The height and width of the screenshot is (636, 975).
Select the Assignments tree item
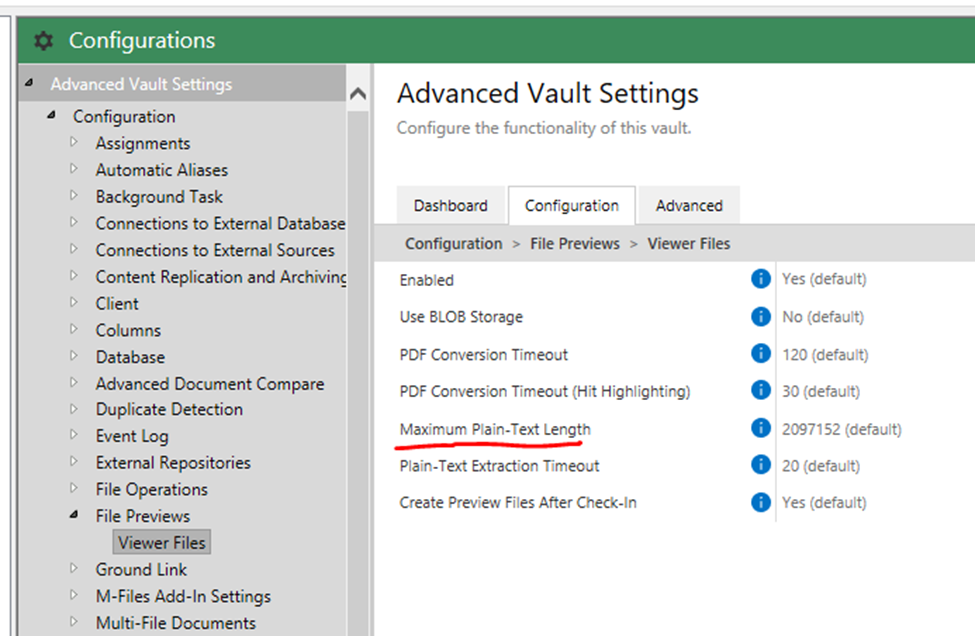pyautogui.click(x=143, y=143)
